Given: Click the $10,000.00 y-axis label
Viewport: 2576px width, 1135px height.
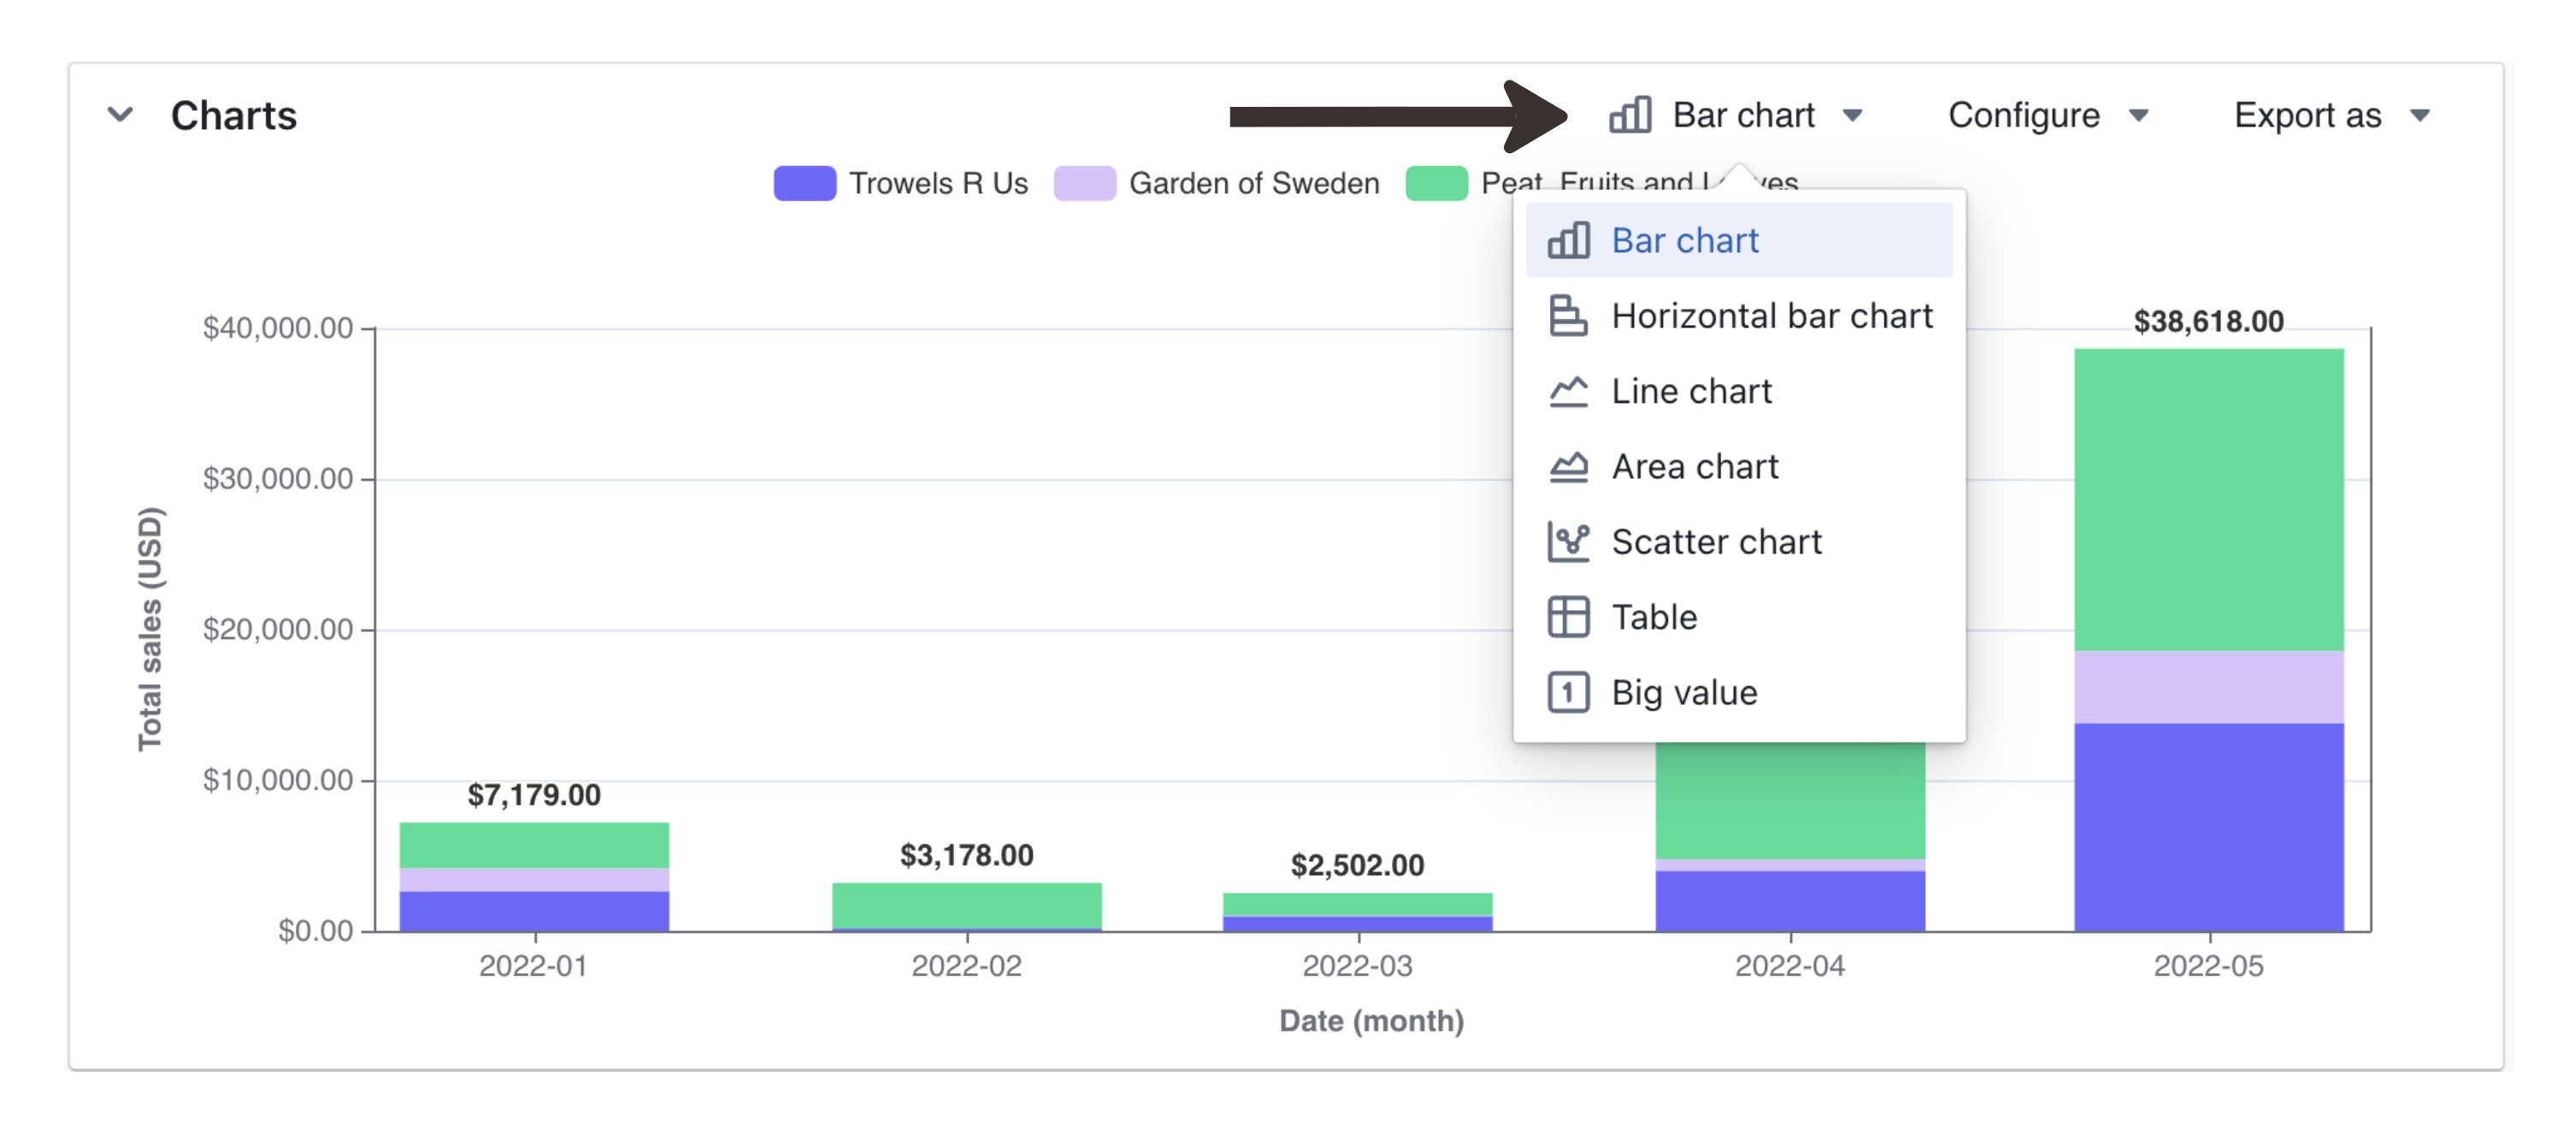Looking at the screenshot, I should [x=278, y=780].
